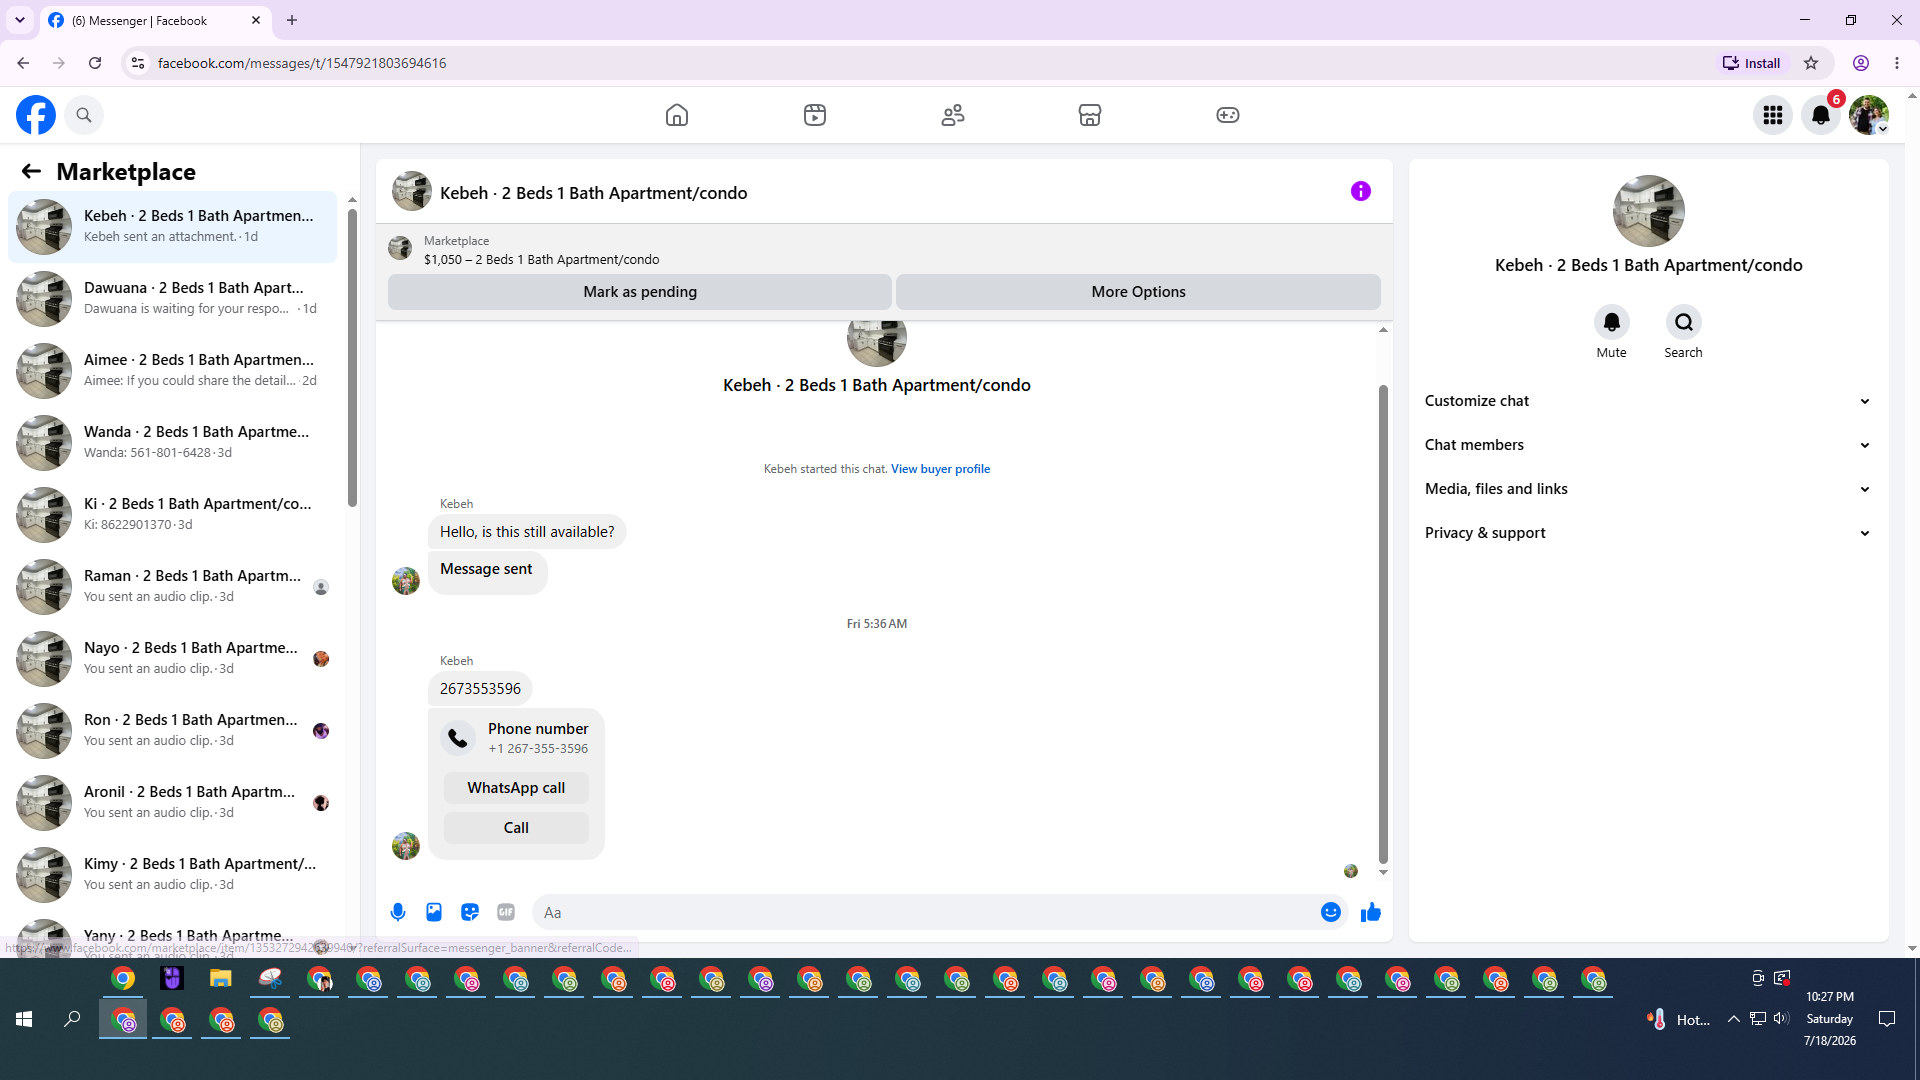This screenshot has width=1920, height=1080.
Task: Expand Media, files and links section
Action: point(1648,489)
